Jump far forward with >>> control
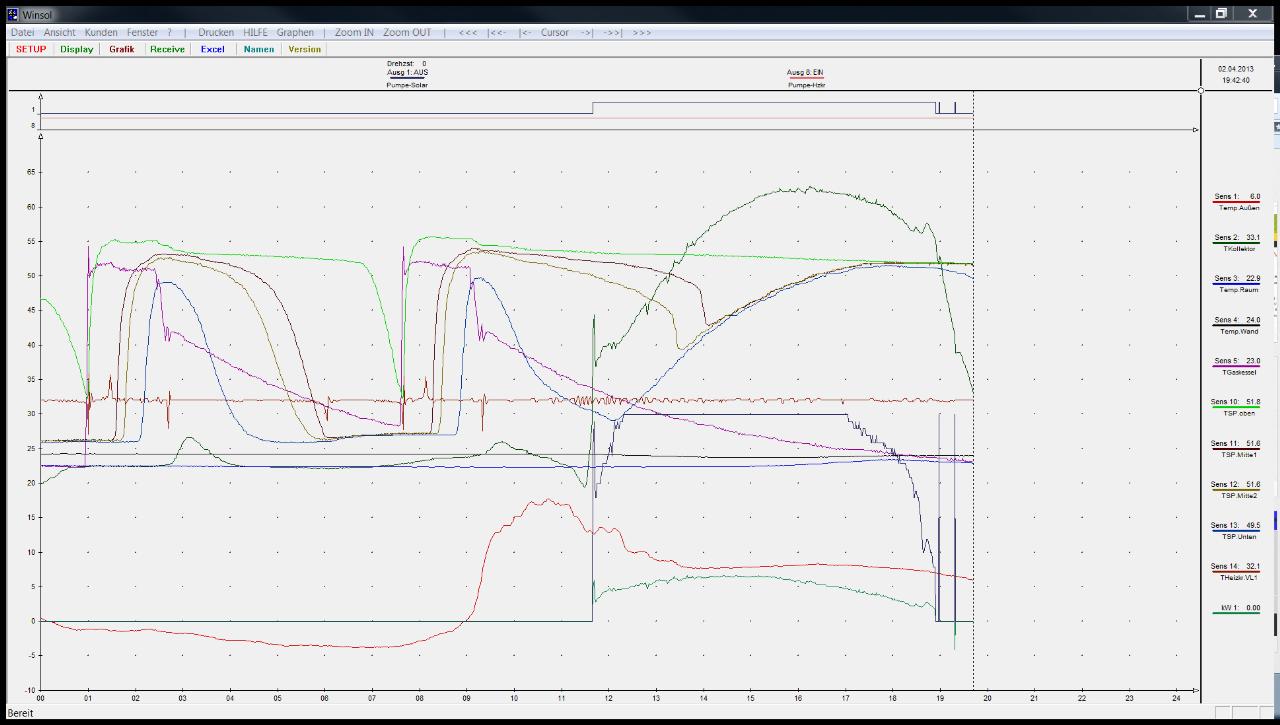The height and width of the screenshot is (725, 1280). tap(642, 32)
